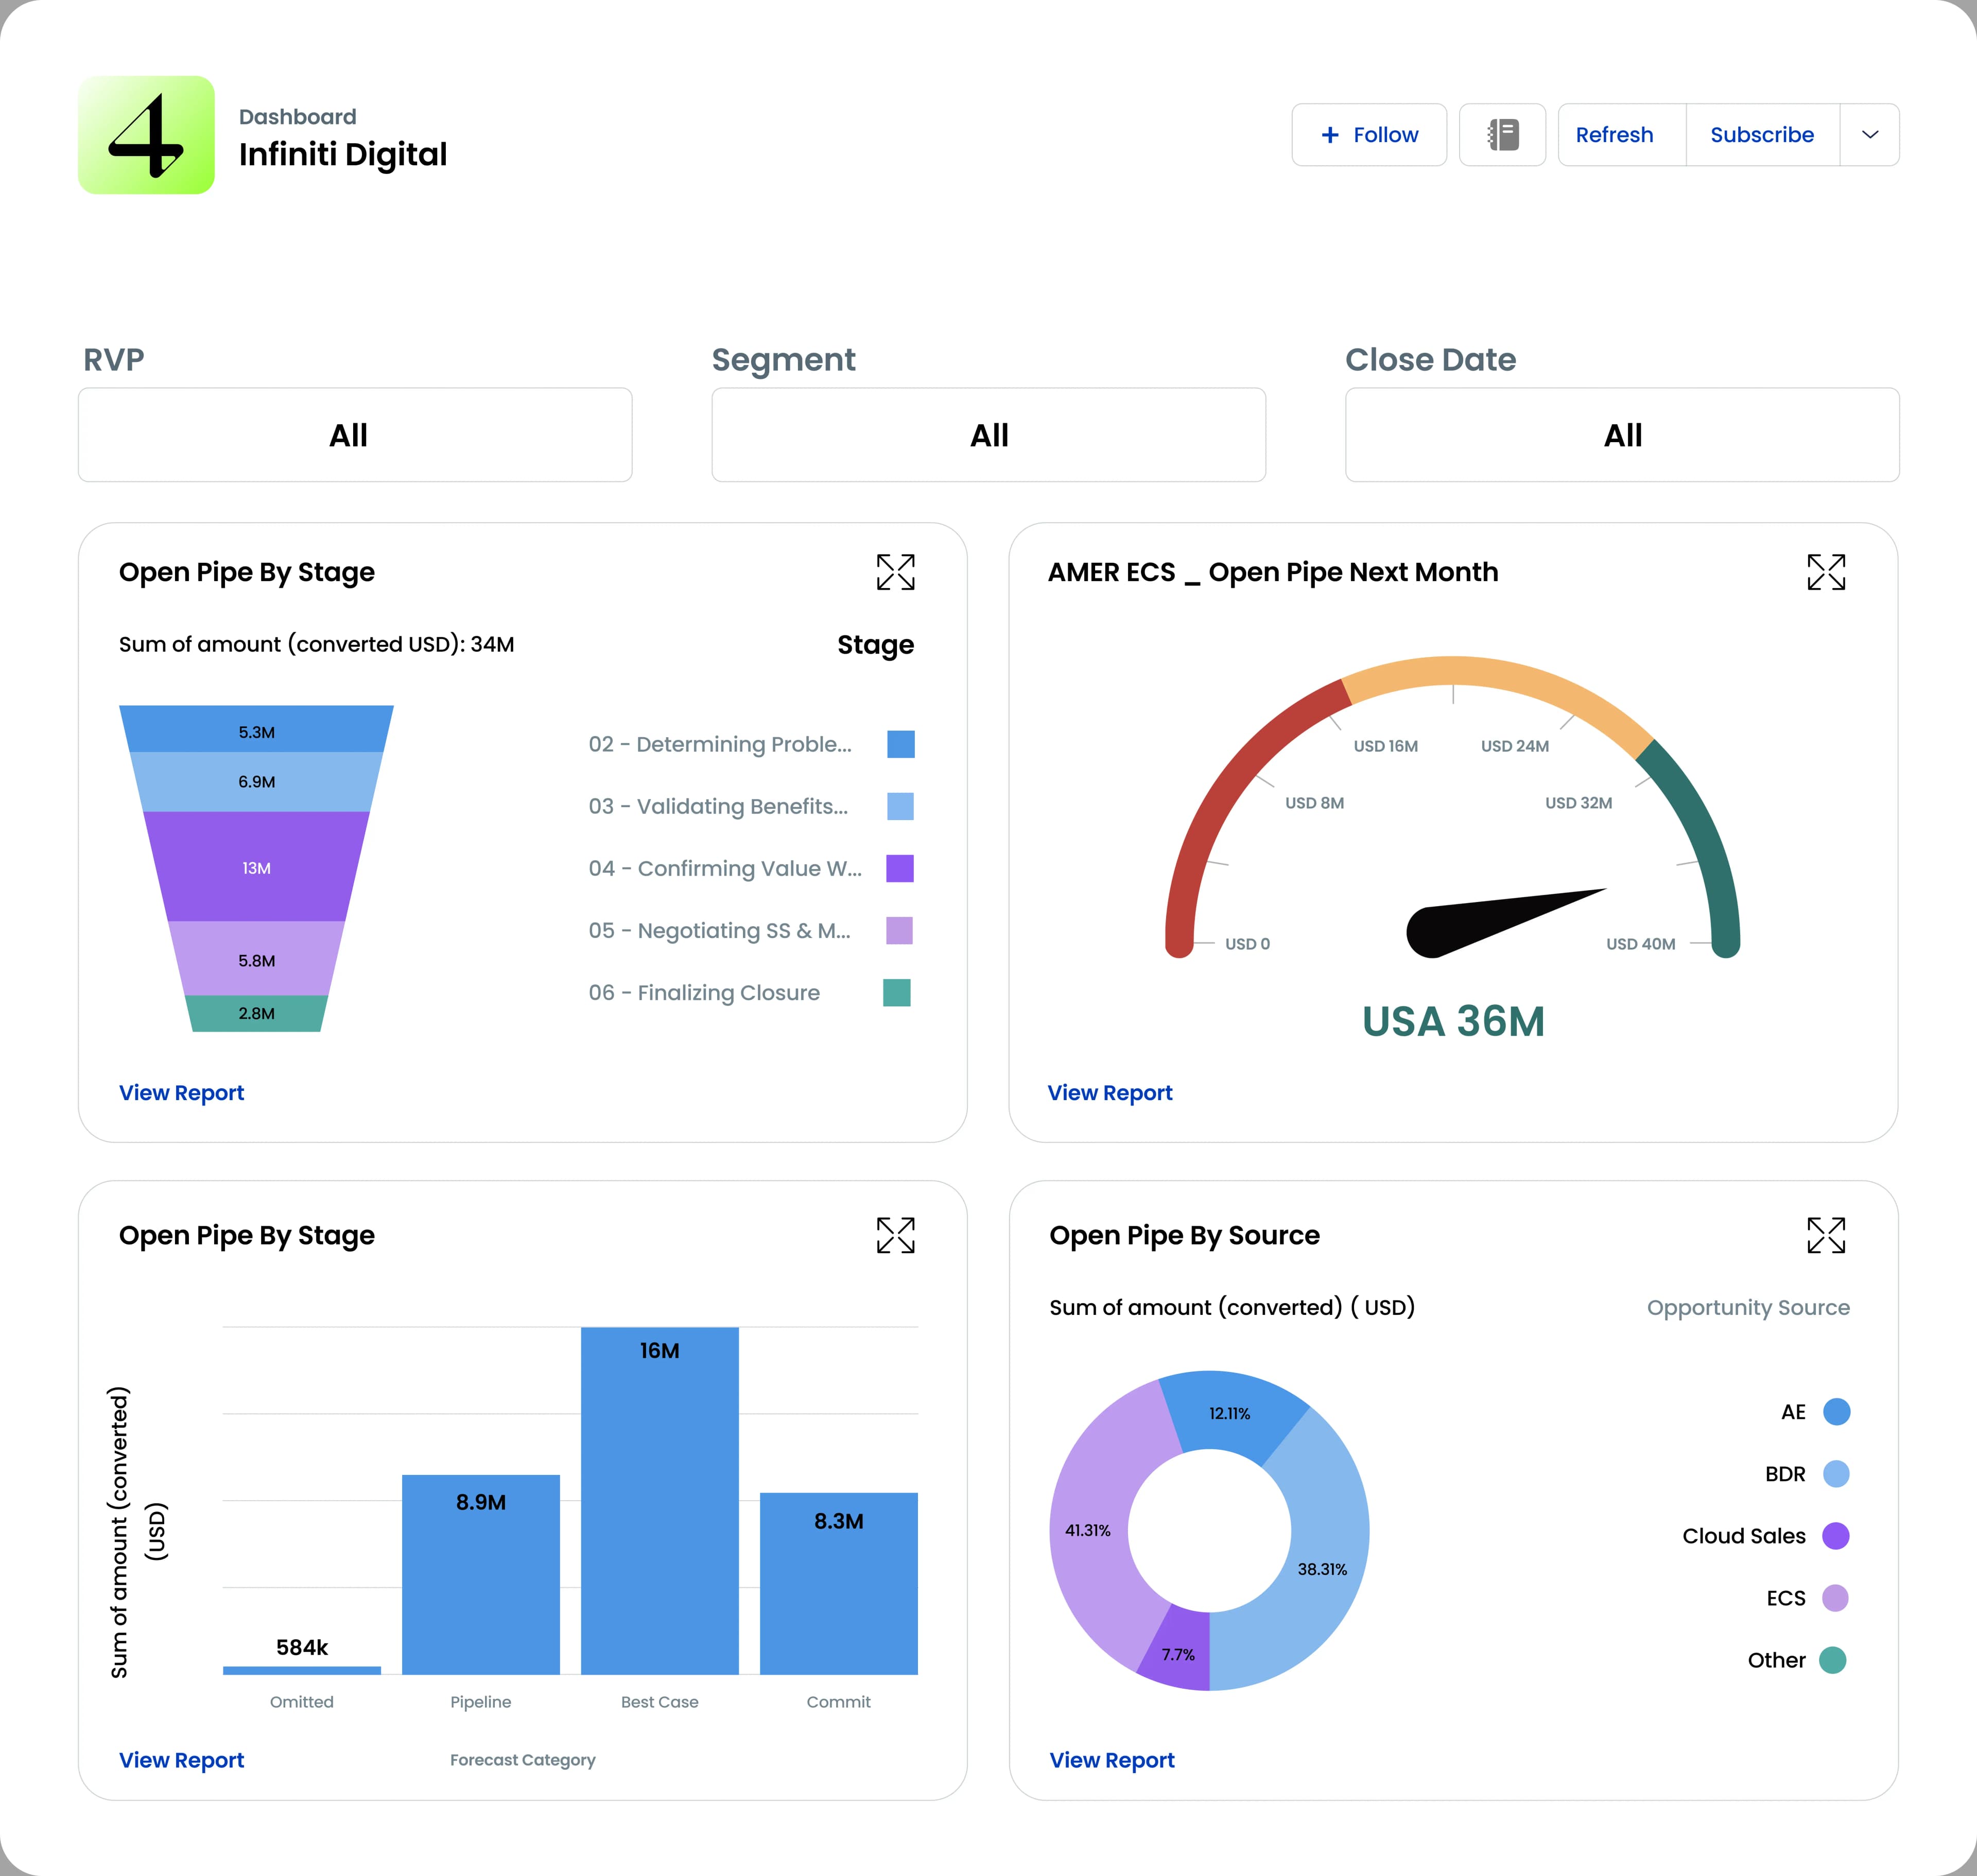Open the RVP filter dropdown

point(354,435)
